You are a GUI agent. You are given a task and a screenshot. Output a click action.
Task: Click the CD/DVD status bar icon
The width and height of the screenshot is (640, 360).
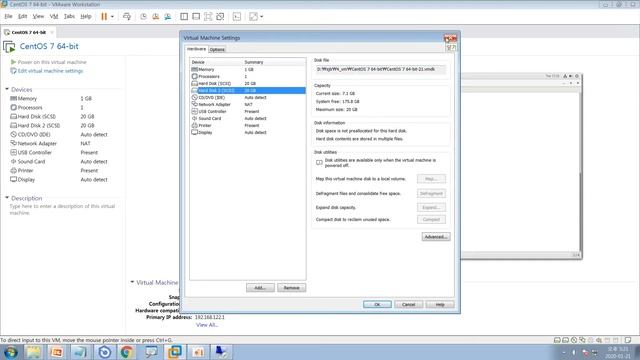click(574, 340)
